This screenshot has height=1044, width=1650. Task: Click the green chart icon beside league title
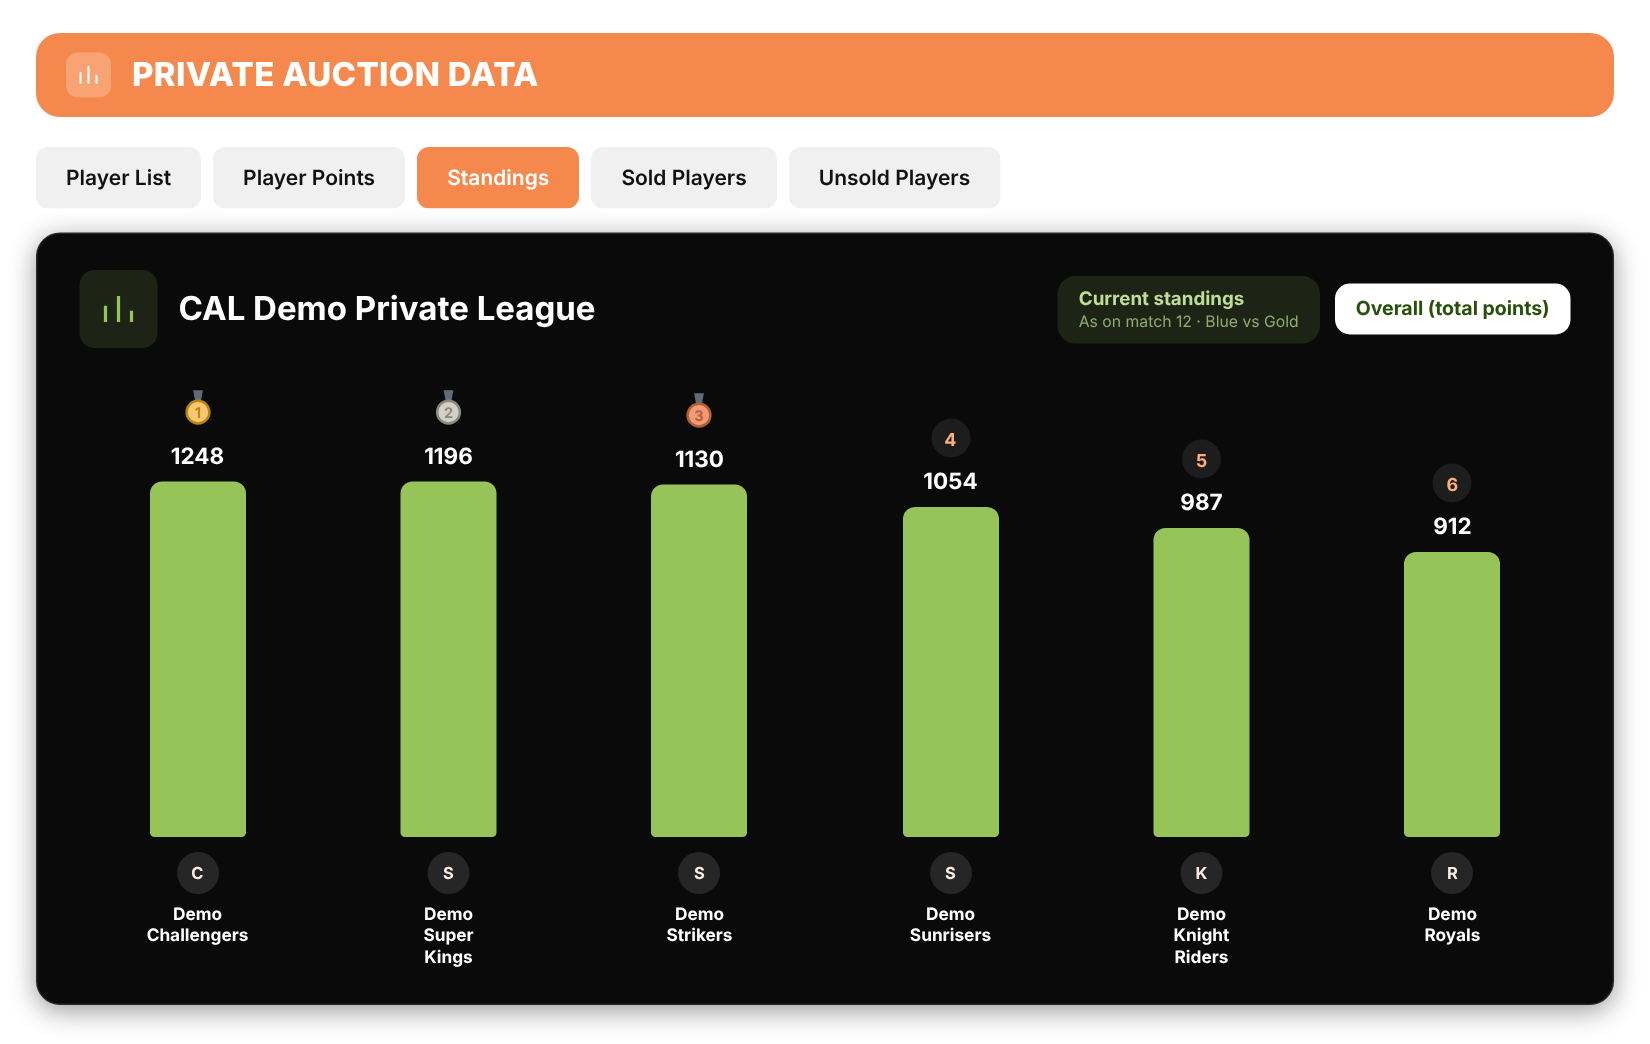[118, 309]
